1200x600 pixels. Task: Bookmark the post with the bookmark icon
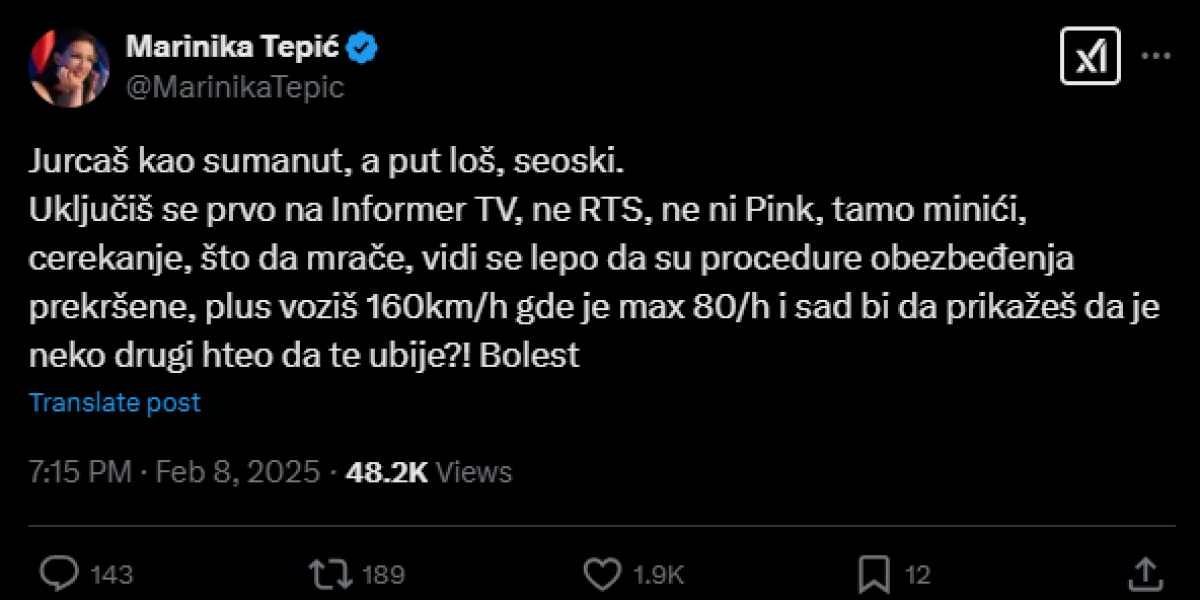tap(873, 574)
